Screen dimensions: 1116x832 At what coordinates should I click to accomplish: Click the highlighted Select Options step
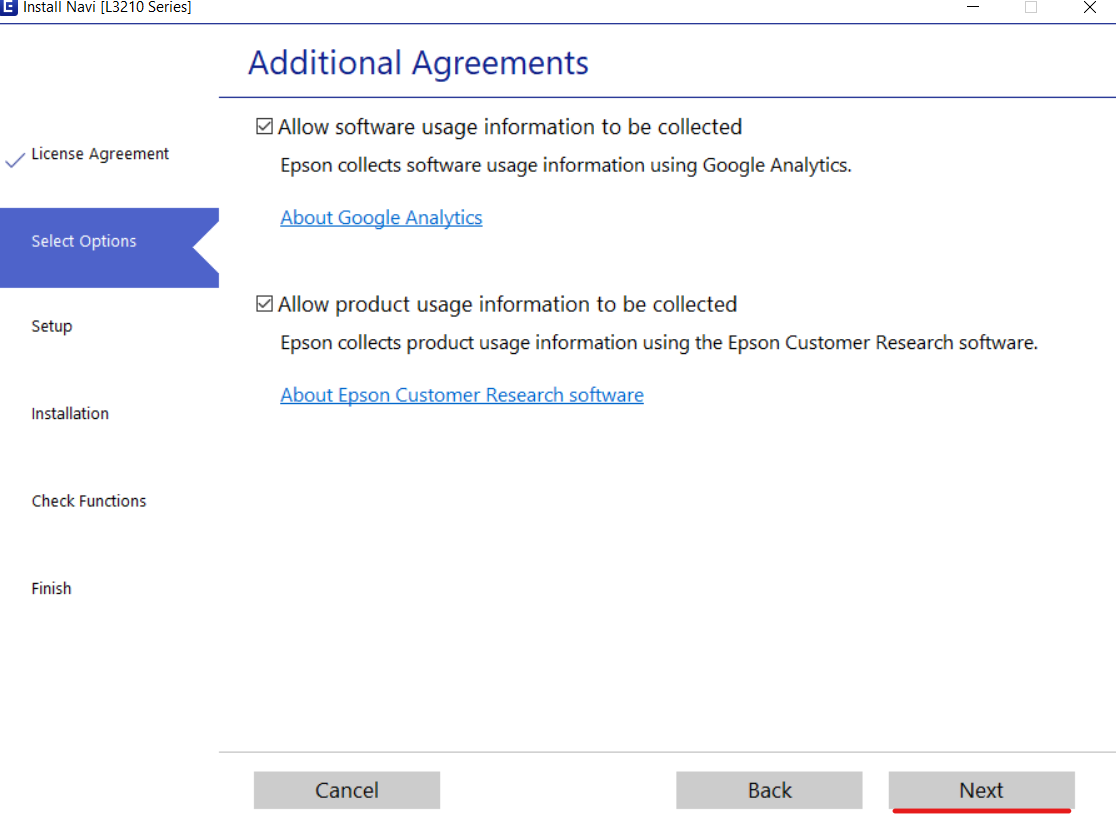click(x=84, y=241)
